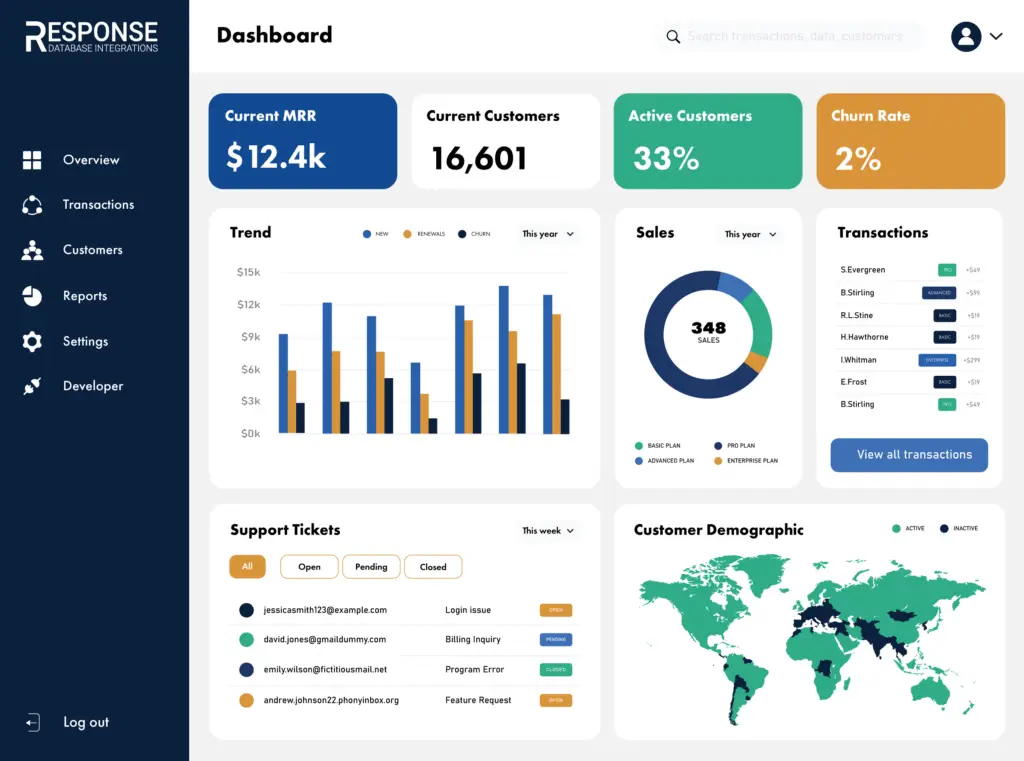The width and height of the screenshot is (1024, 761).
Task: Click the Developer plug icon
Action: coord(32,386)
